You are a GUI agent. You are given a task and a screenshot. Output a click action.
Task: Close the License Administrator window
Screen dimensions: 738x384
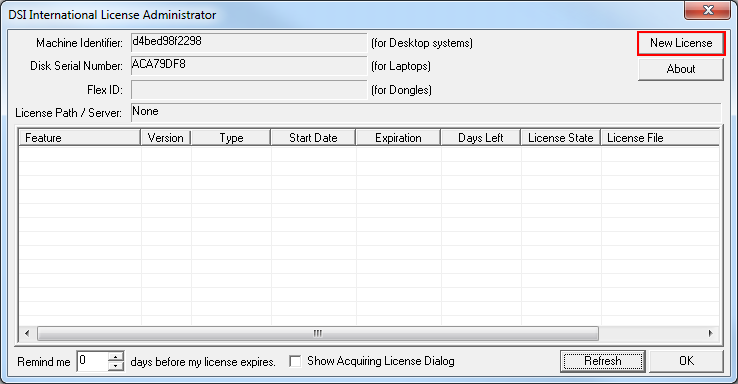[707, 10]
